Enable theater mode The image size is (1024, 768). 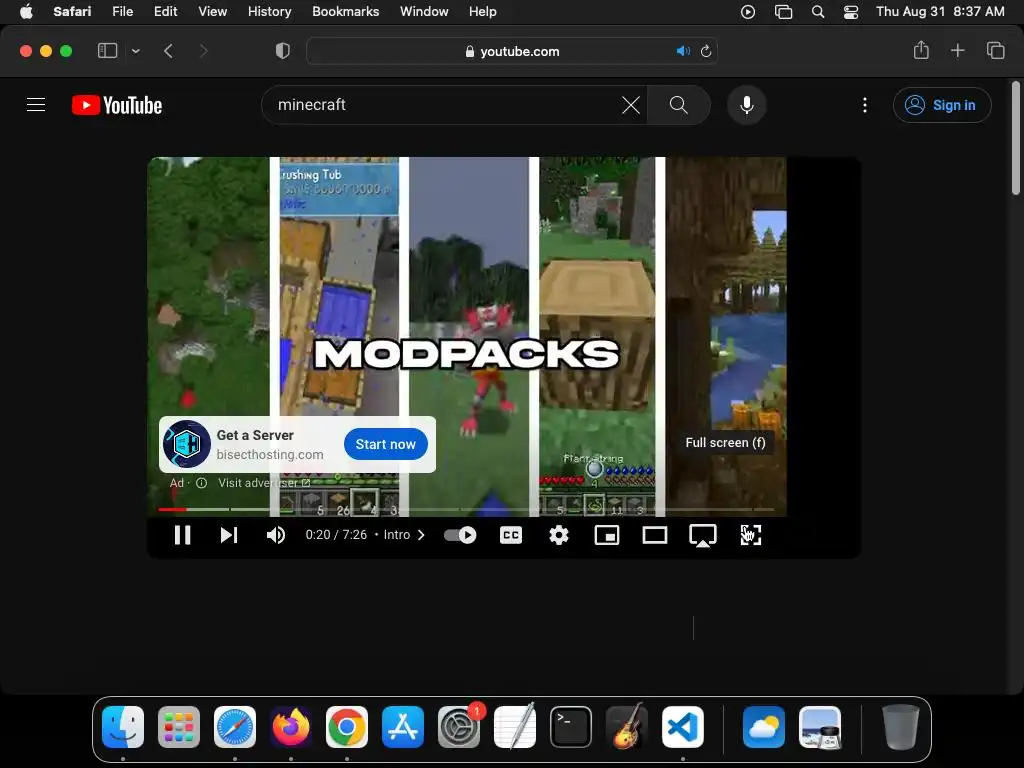pos(654,535)
